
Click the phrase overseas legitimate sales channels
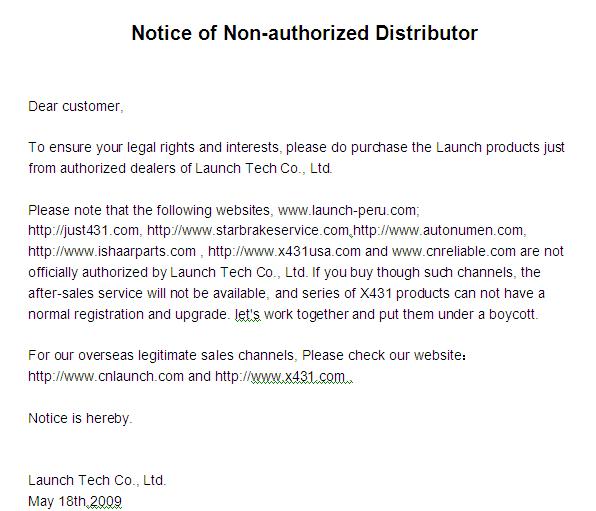tap(186, 355)
